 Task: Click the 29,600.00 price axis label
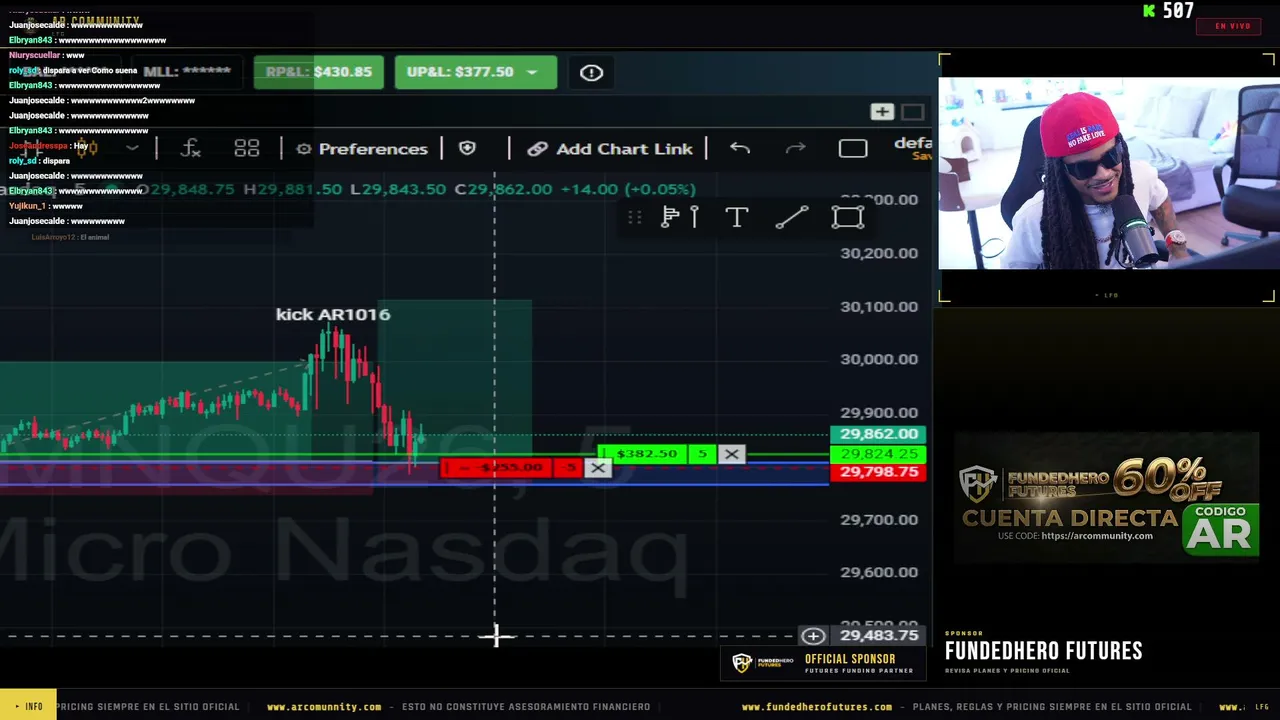879,572
